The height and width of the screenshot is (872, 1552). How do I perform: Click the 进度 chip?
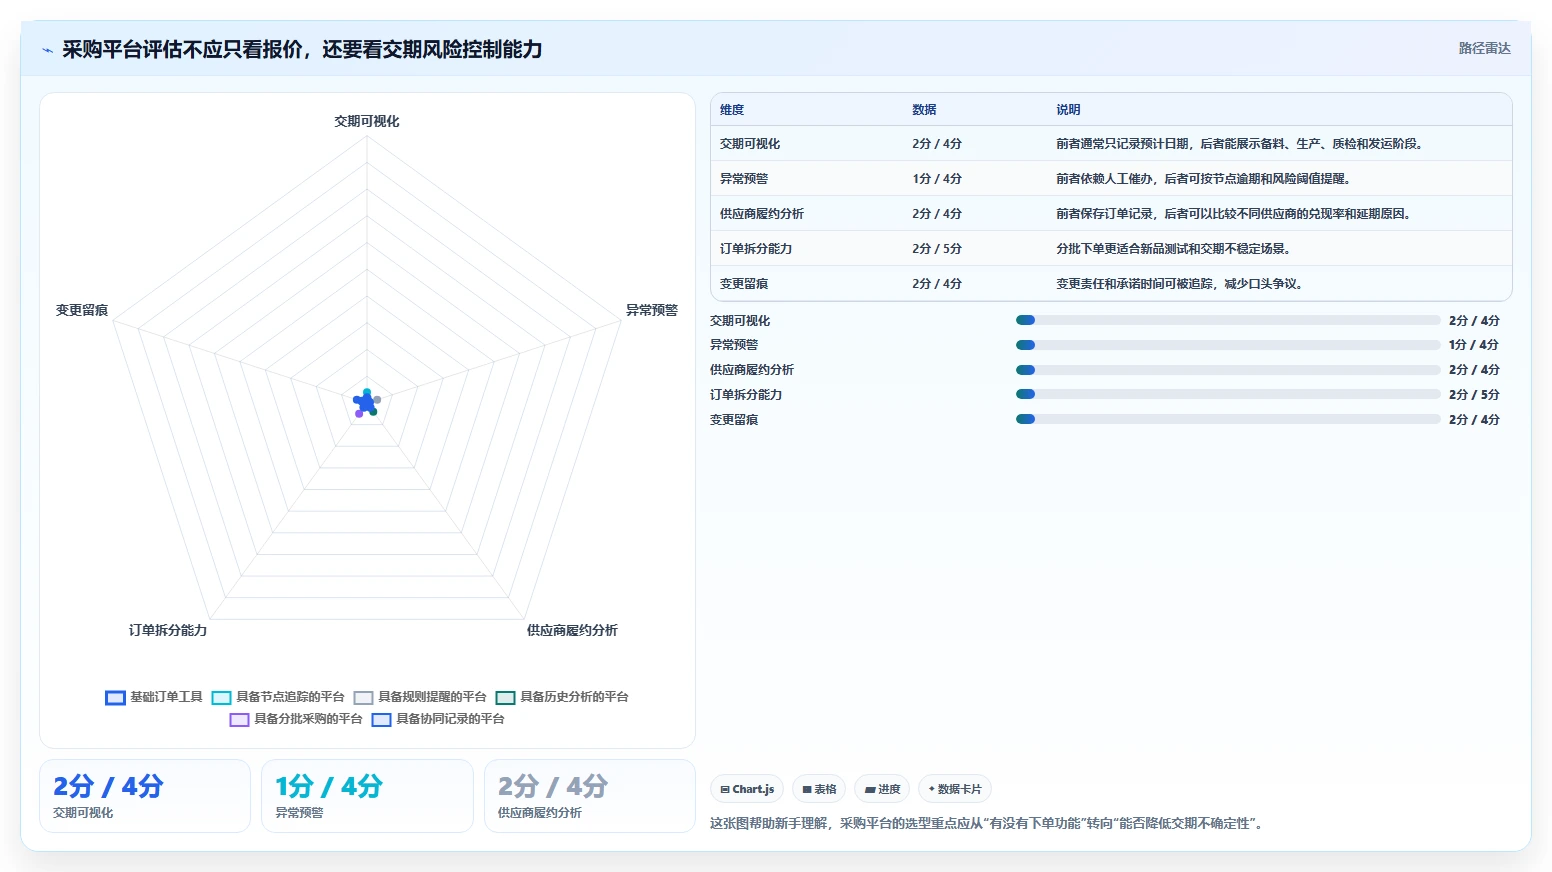pyautogui.click(x=882, y=789)
